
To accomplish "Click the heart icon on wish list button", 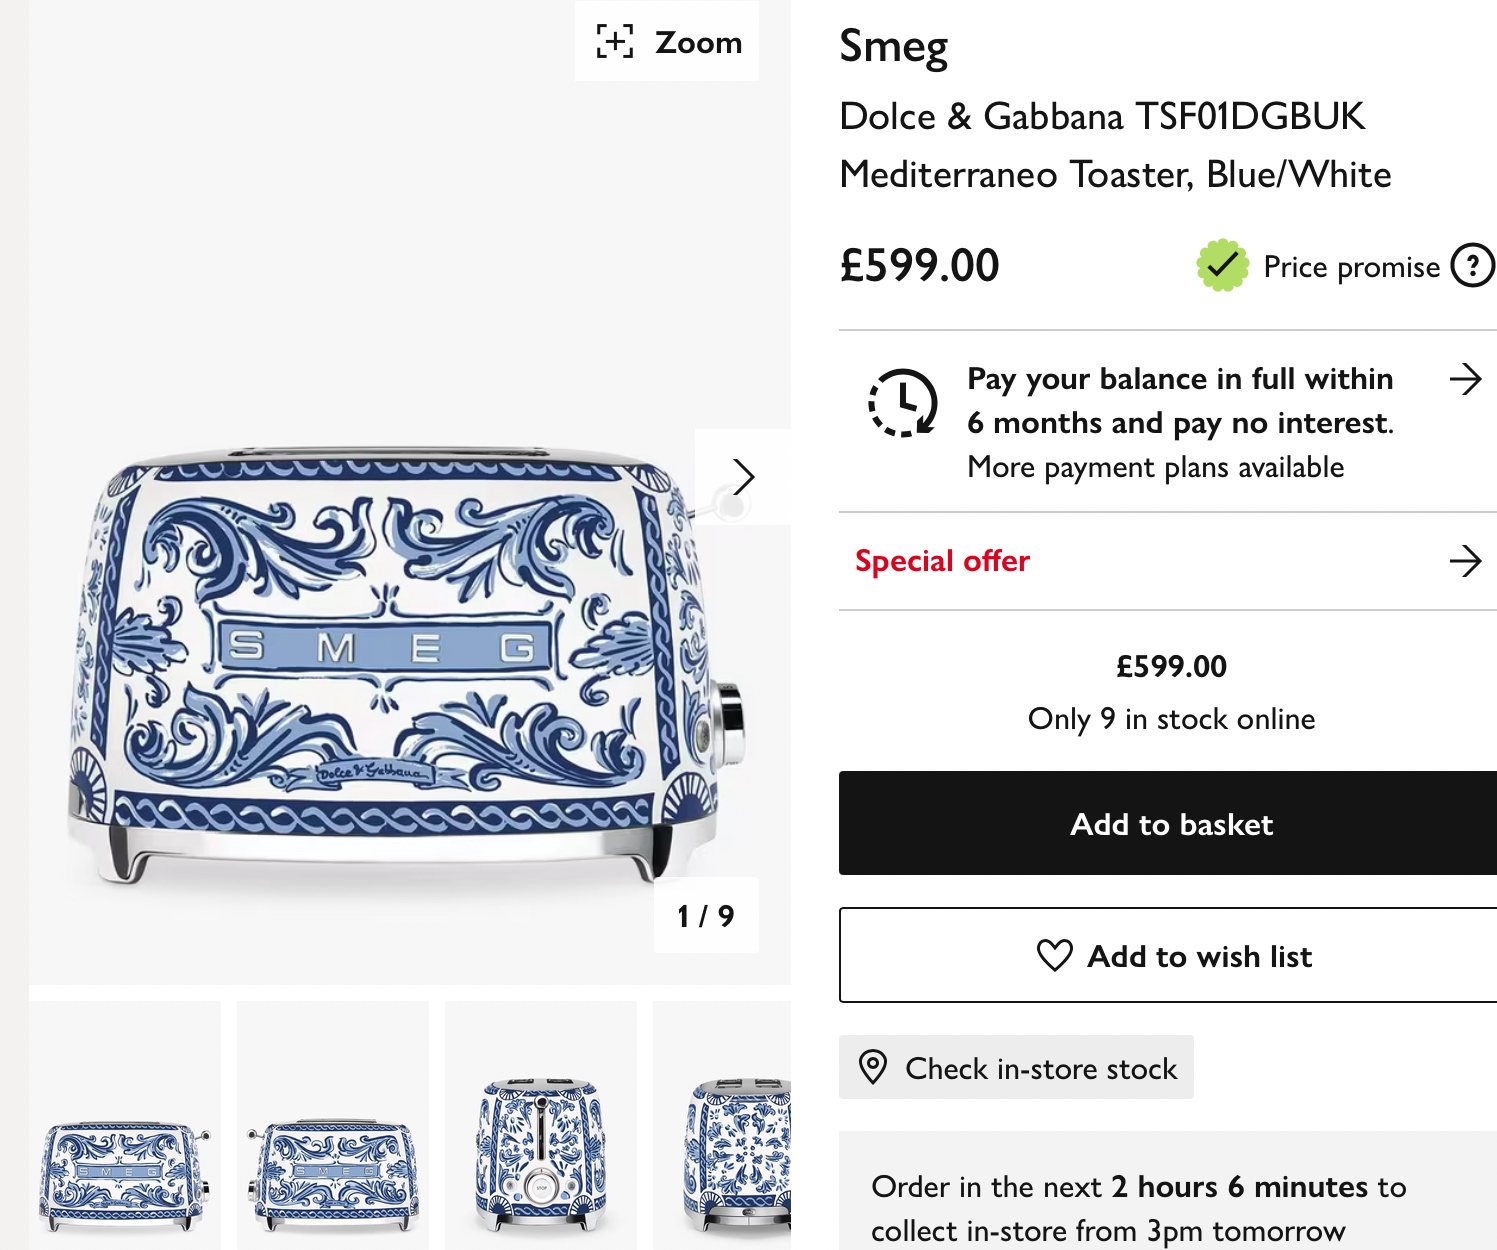I will (x=1054, y=956).
